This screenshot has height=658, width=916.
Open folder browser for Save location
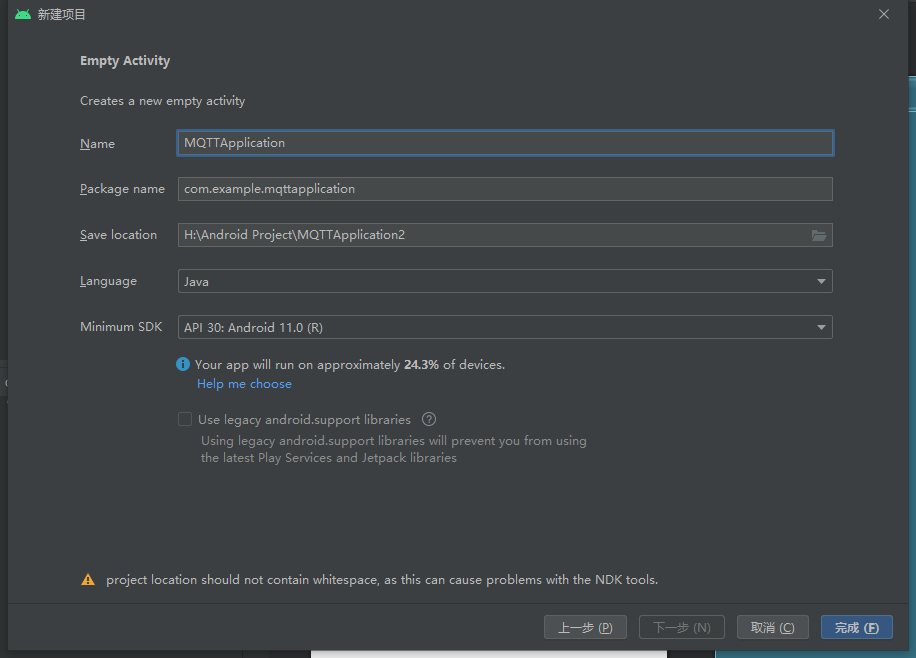click(819, 235)
